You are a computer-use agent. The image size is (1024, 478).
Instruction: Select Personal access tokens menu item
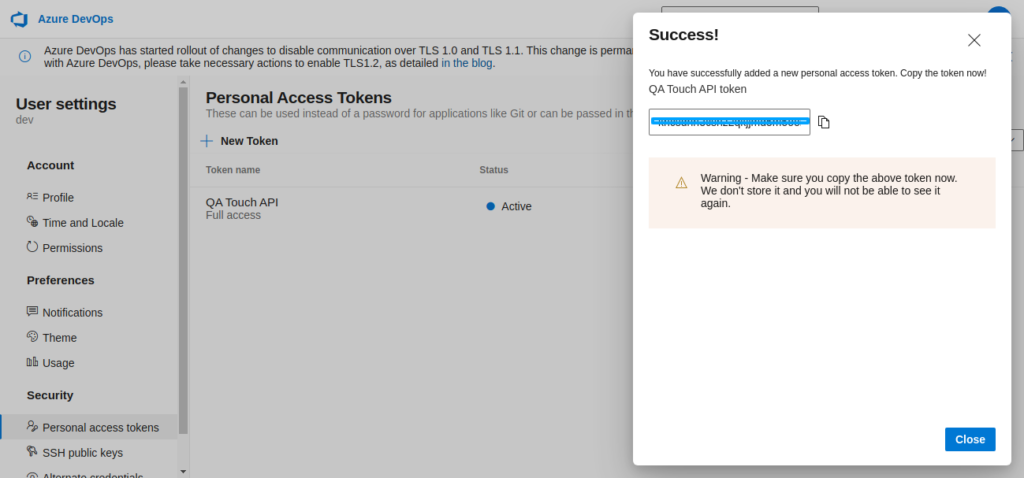pos(100,427)
